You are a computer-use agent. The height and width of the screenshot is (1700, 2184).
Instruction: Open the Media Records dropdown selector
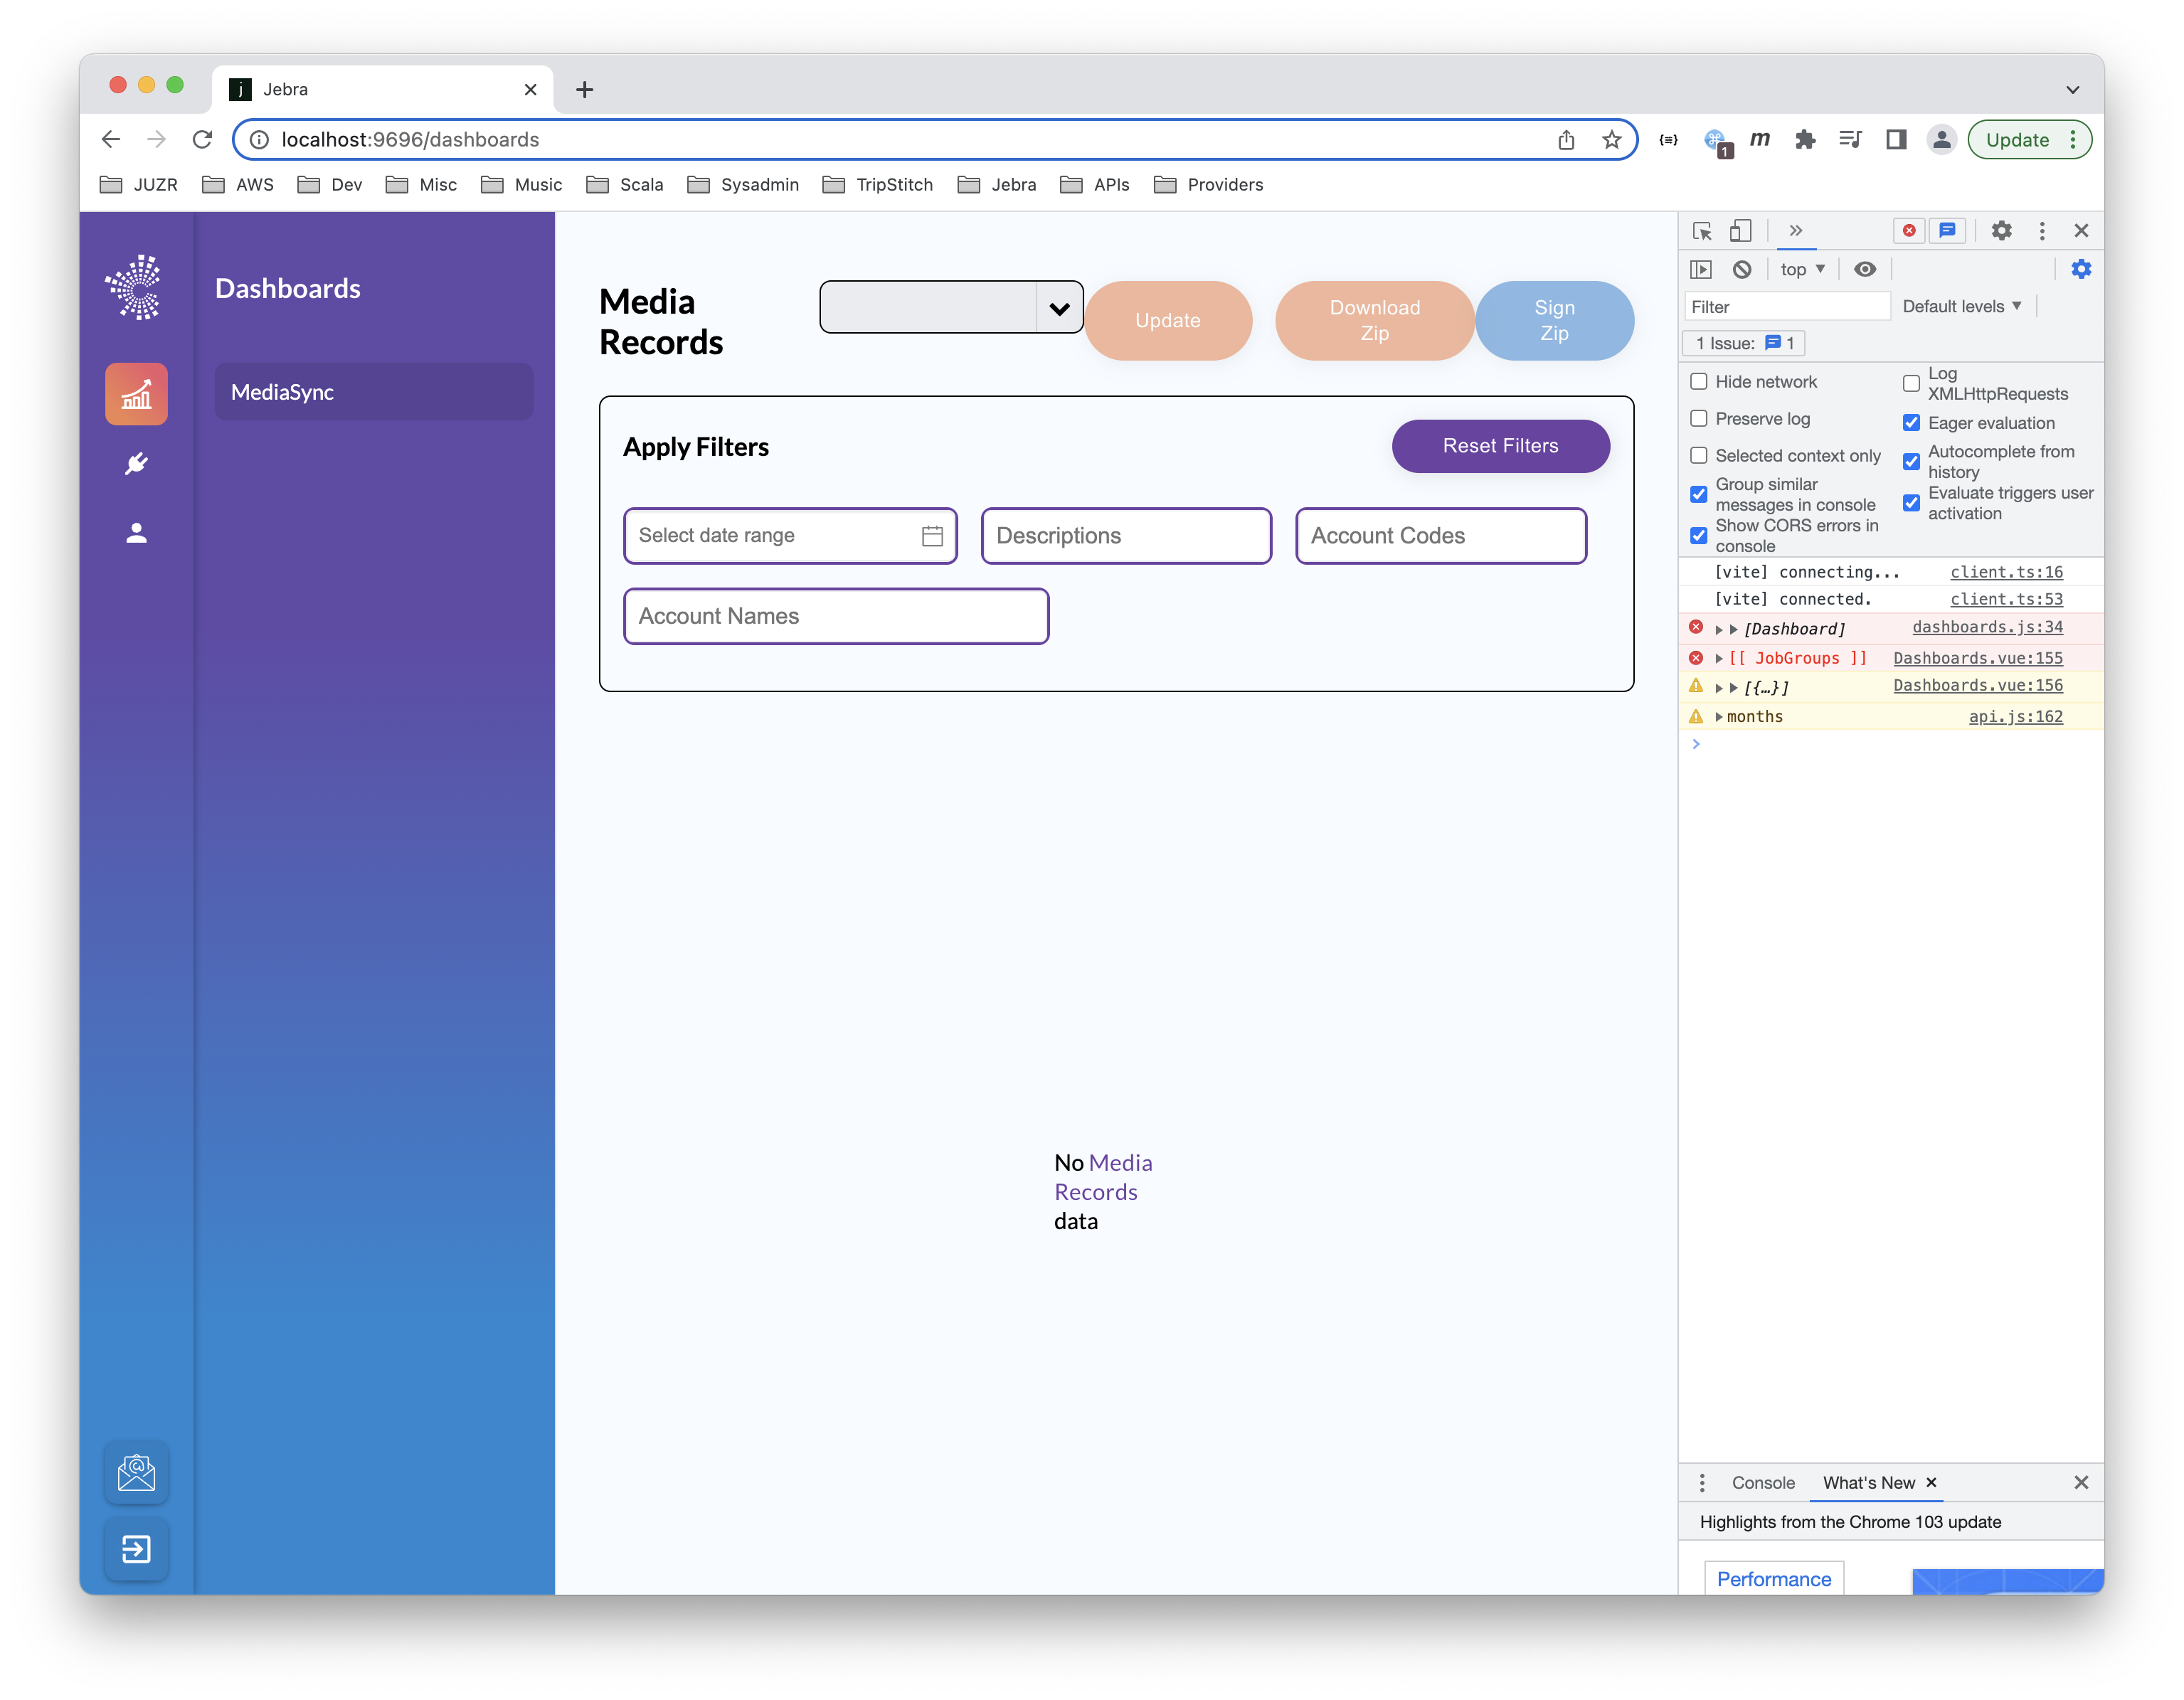951,308
